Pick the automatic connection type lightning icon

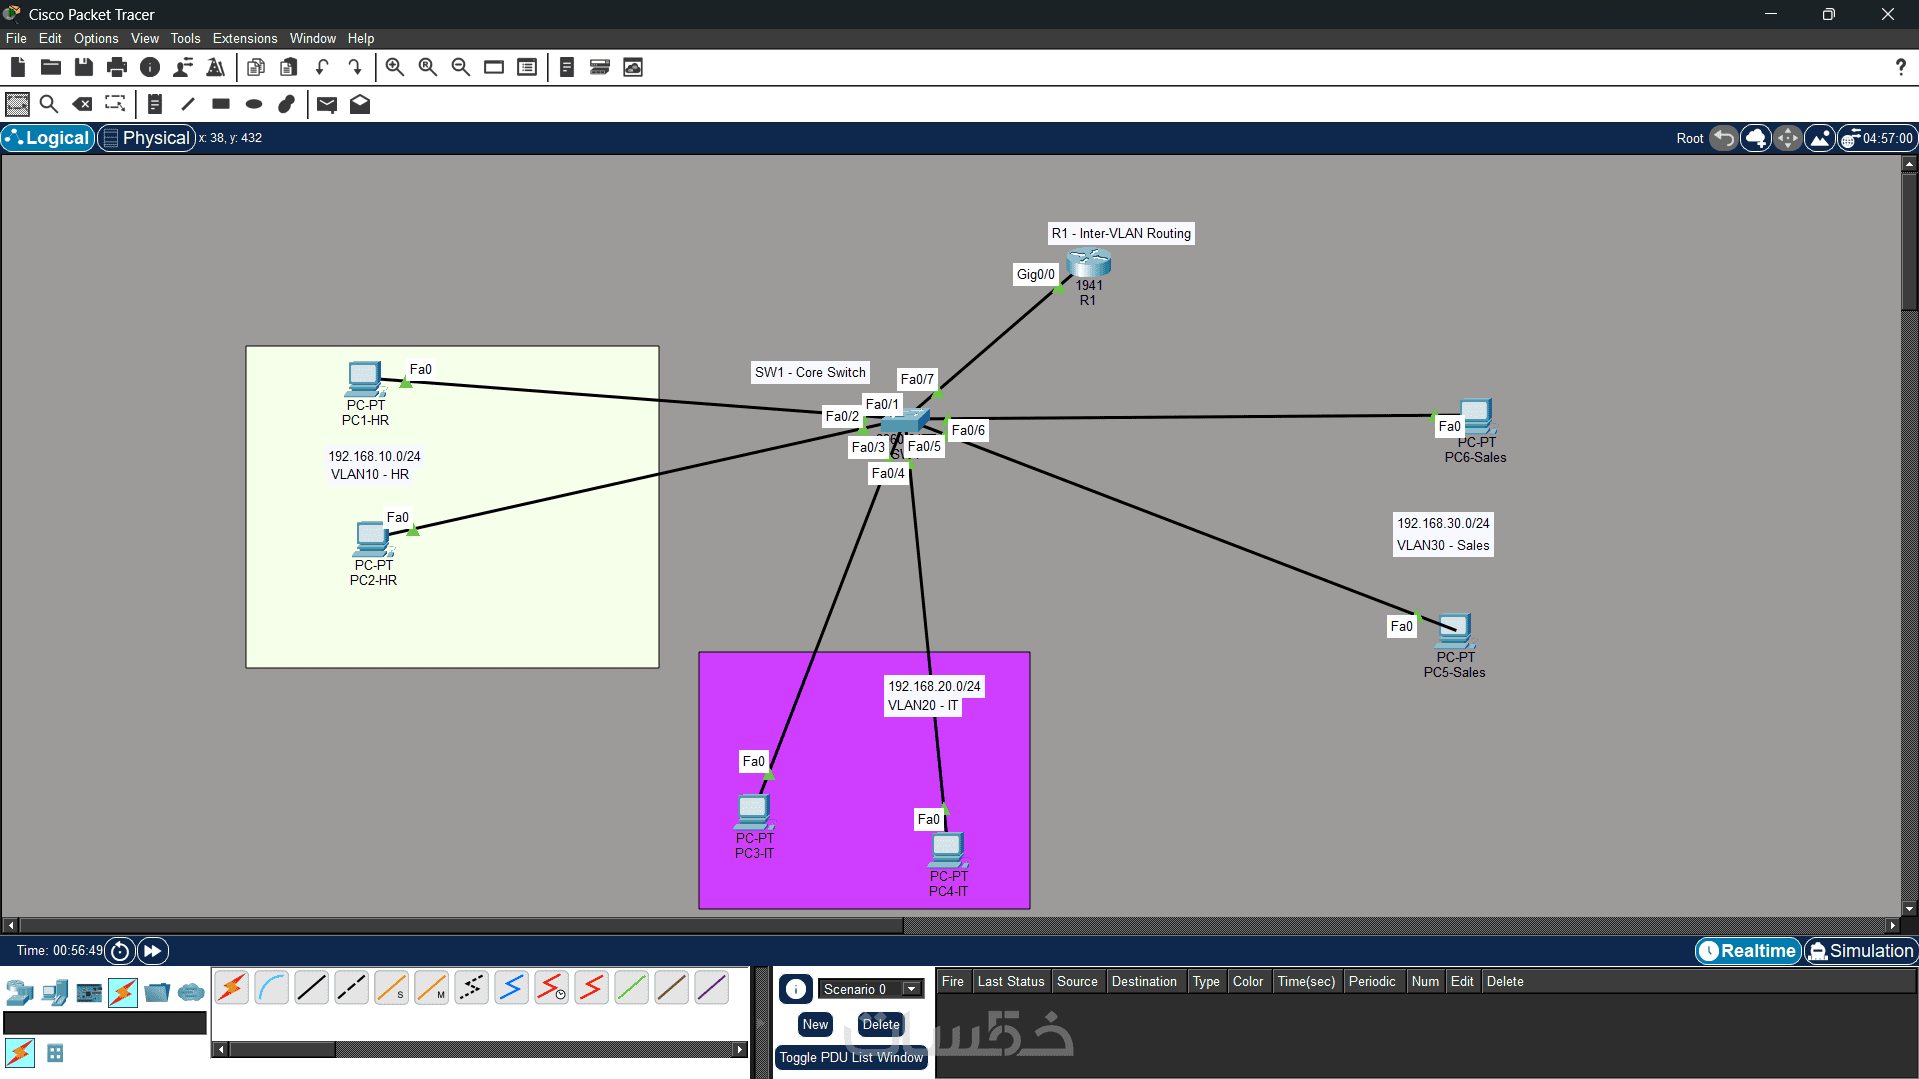click(231, 988)
